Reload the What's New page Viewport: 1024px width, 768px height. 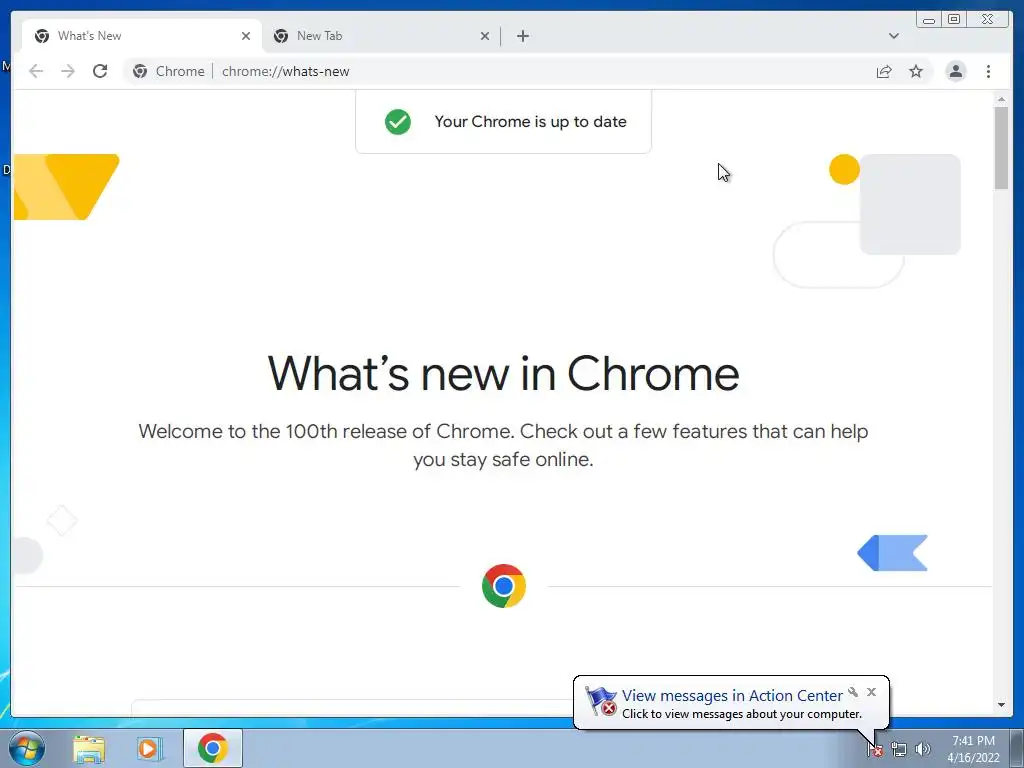pyautogui.click(x=99, y=71)
